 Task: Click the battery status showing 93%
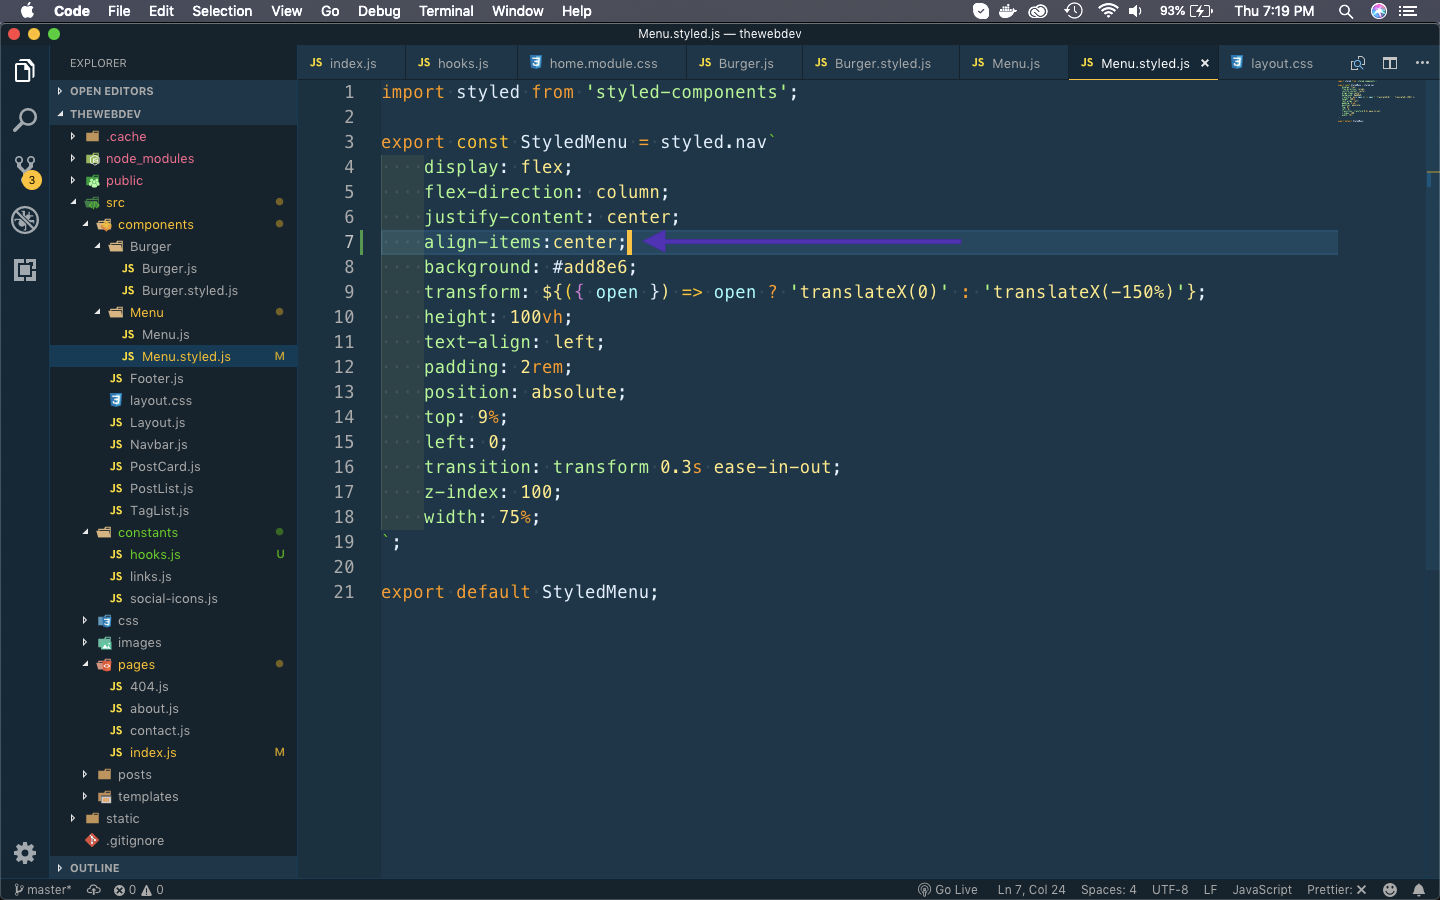1187,11
